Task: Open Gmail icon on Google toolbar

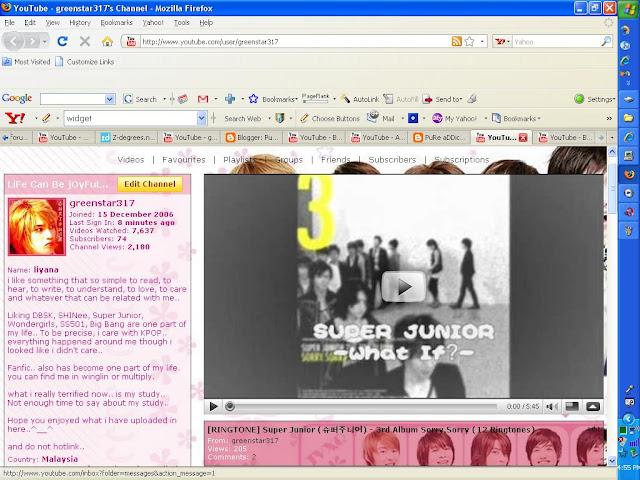Action: (x=203, y=99)
